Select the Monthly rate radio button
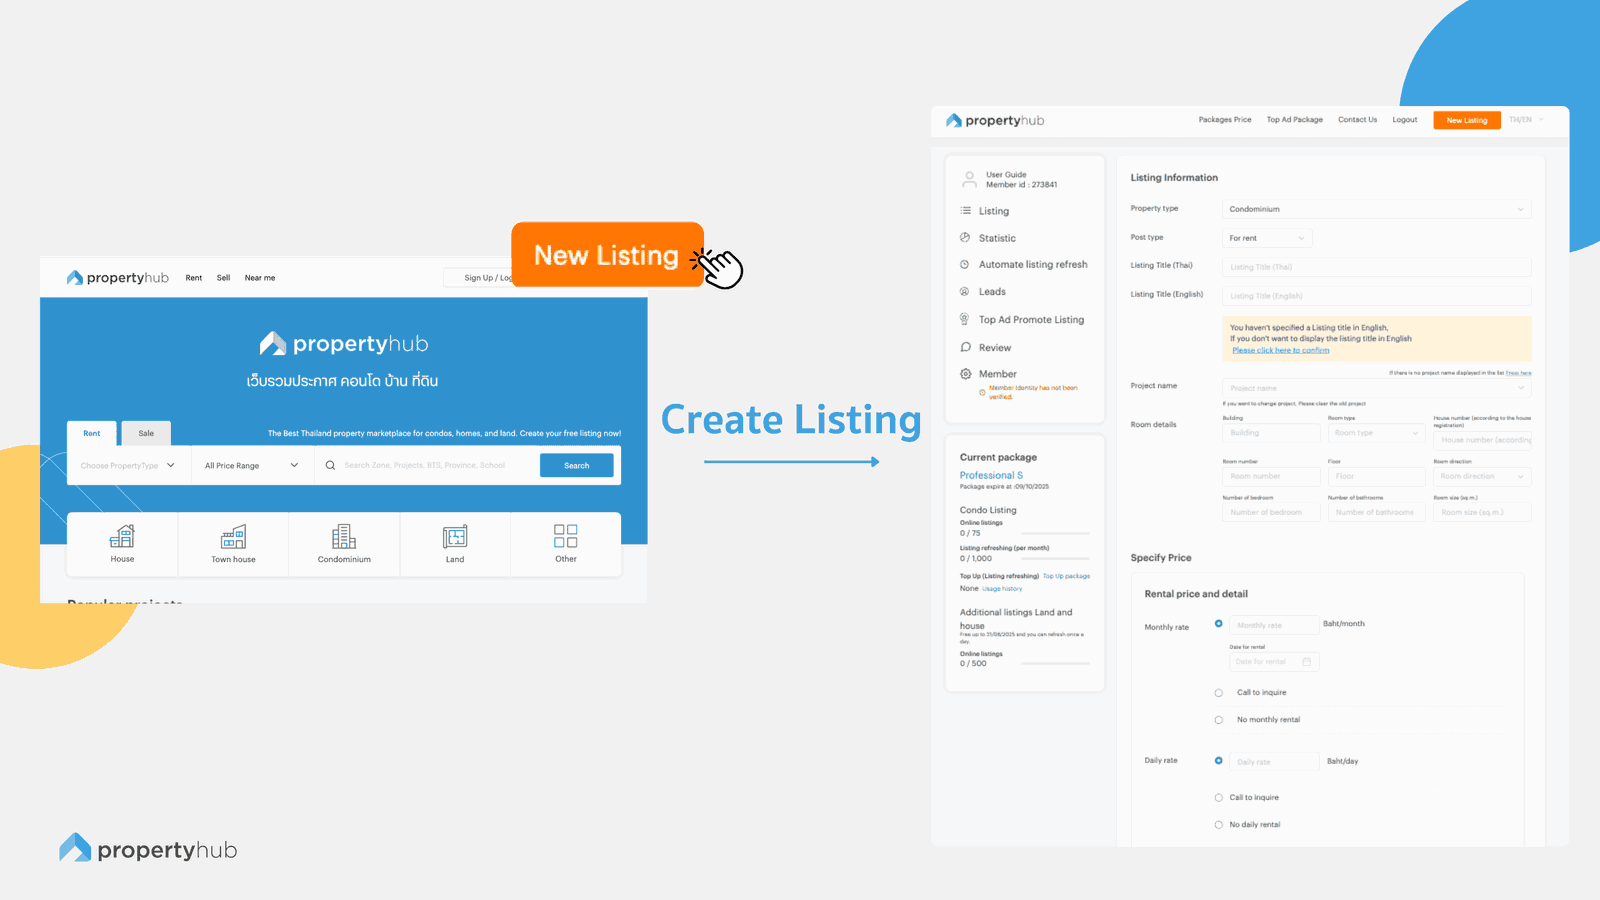1600x900 pixels. click(1218, 623)
